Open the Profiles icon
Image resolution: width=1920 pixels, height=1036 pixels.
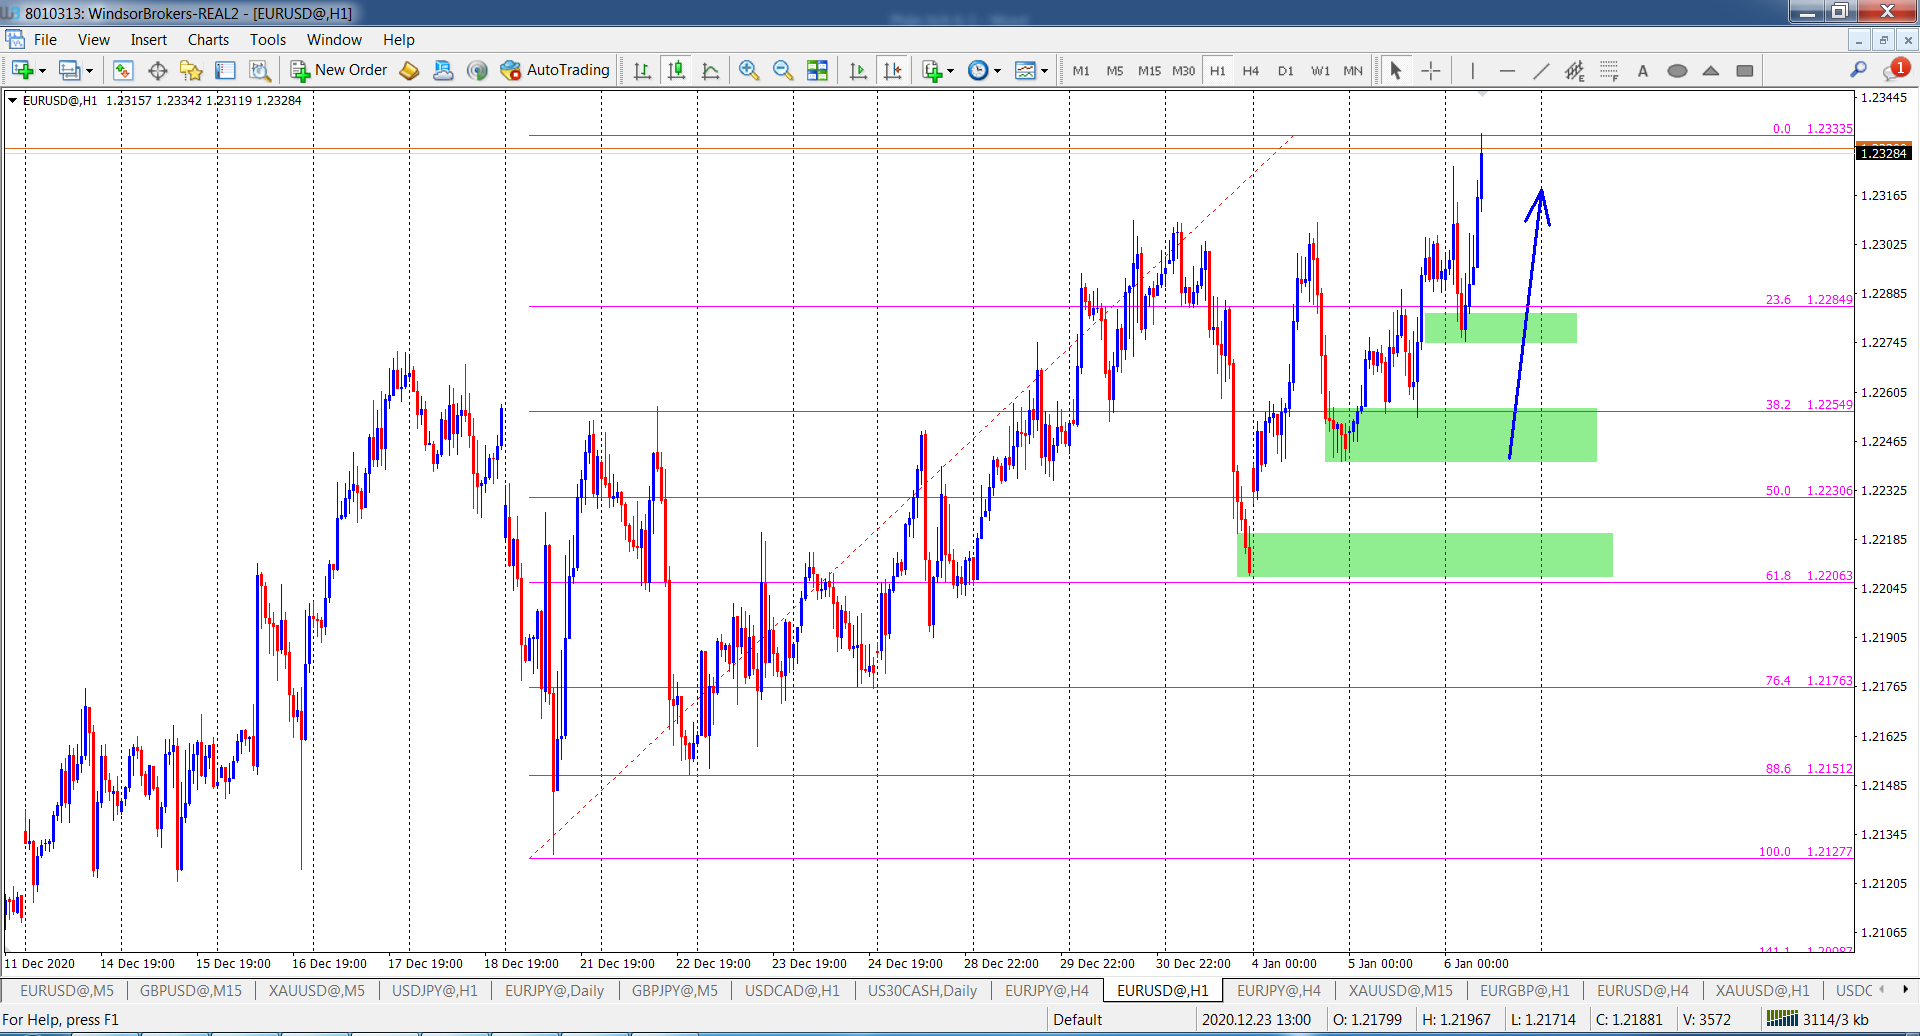69,70
